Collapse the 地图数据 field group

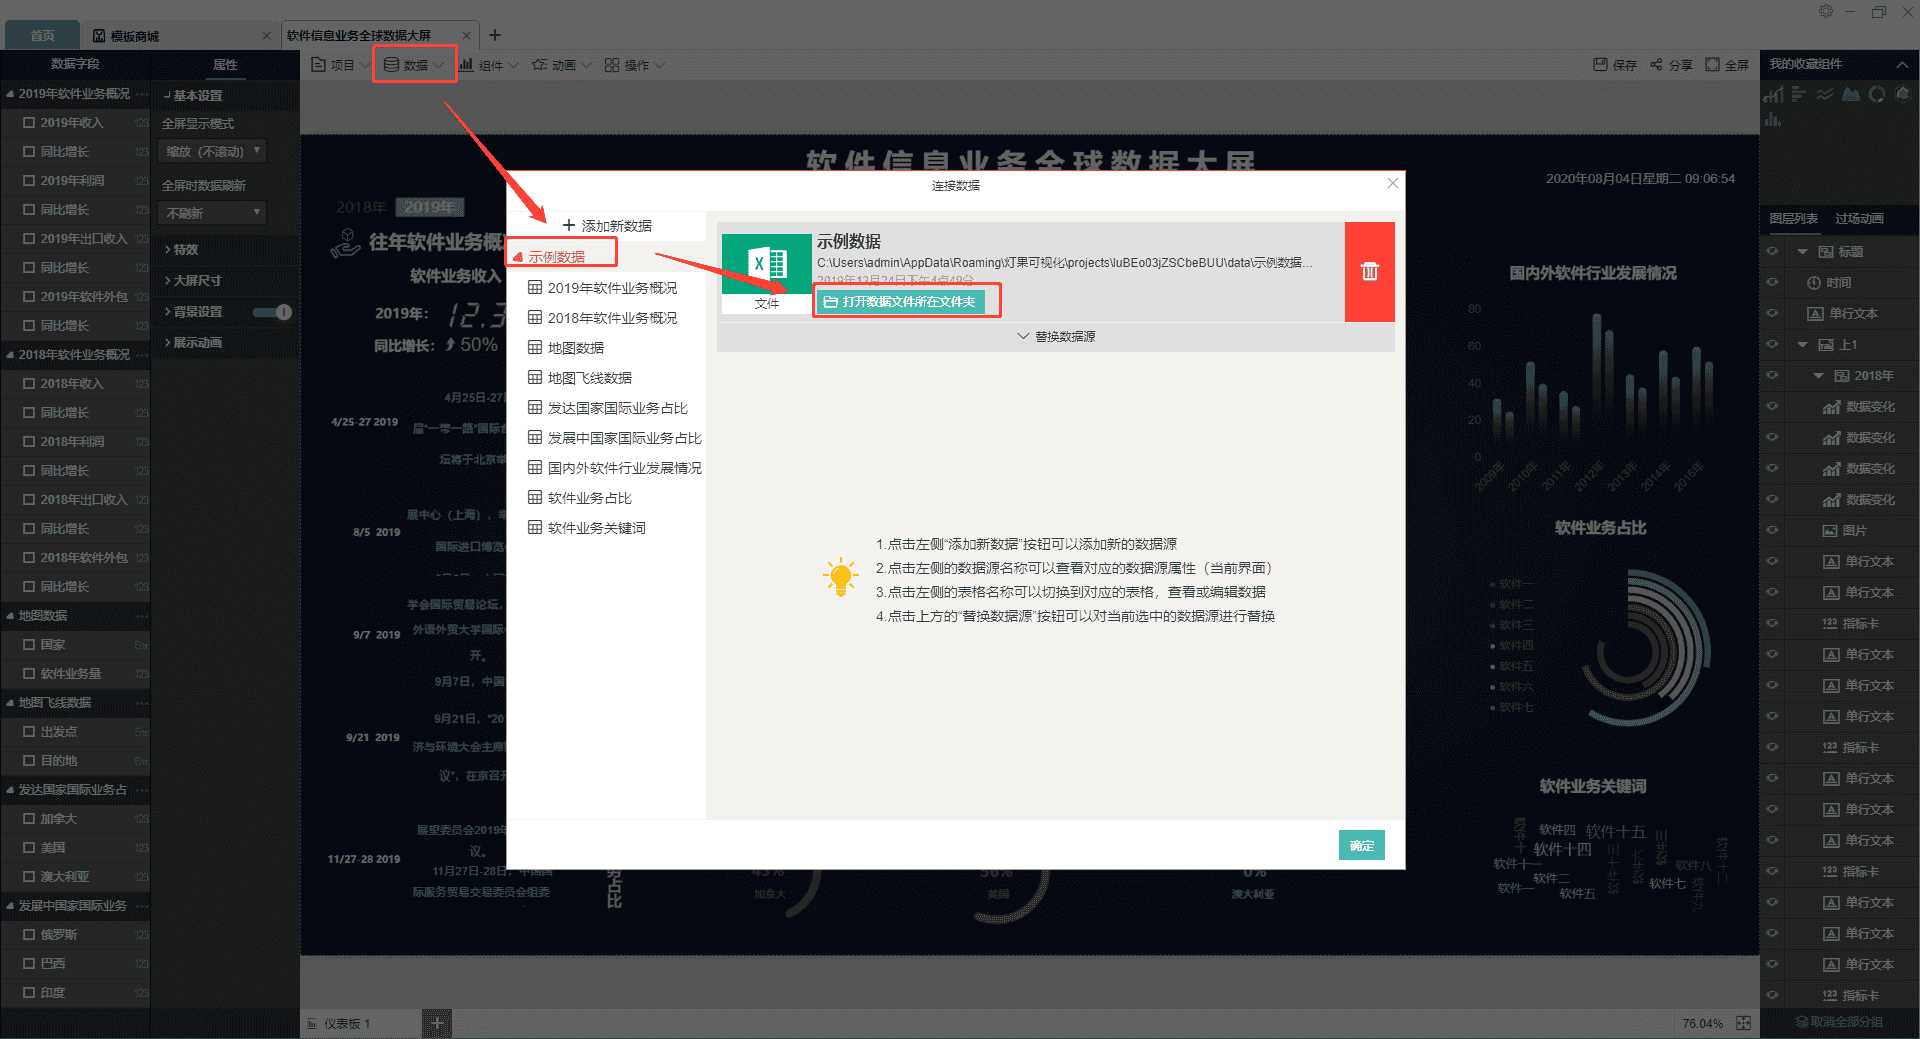click(x=10, y=616)
